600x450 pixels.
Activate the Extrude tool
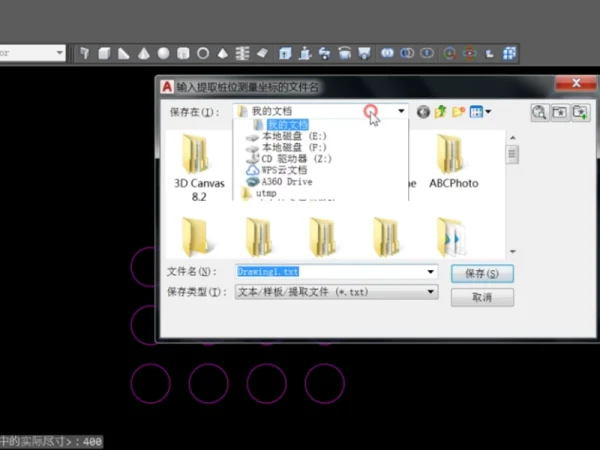(285, 53)
